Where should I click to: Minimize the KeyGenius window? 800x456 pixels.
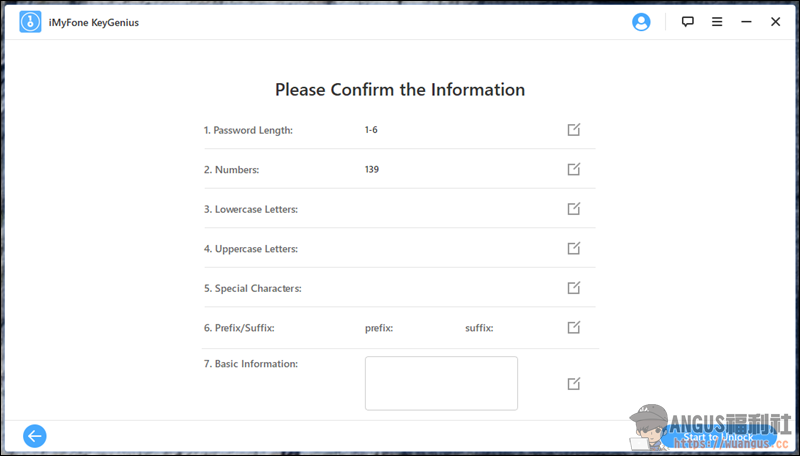point(746,22)
